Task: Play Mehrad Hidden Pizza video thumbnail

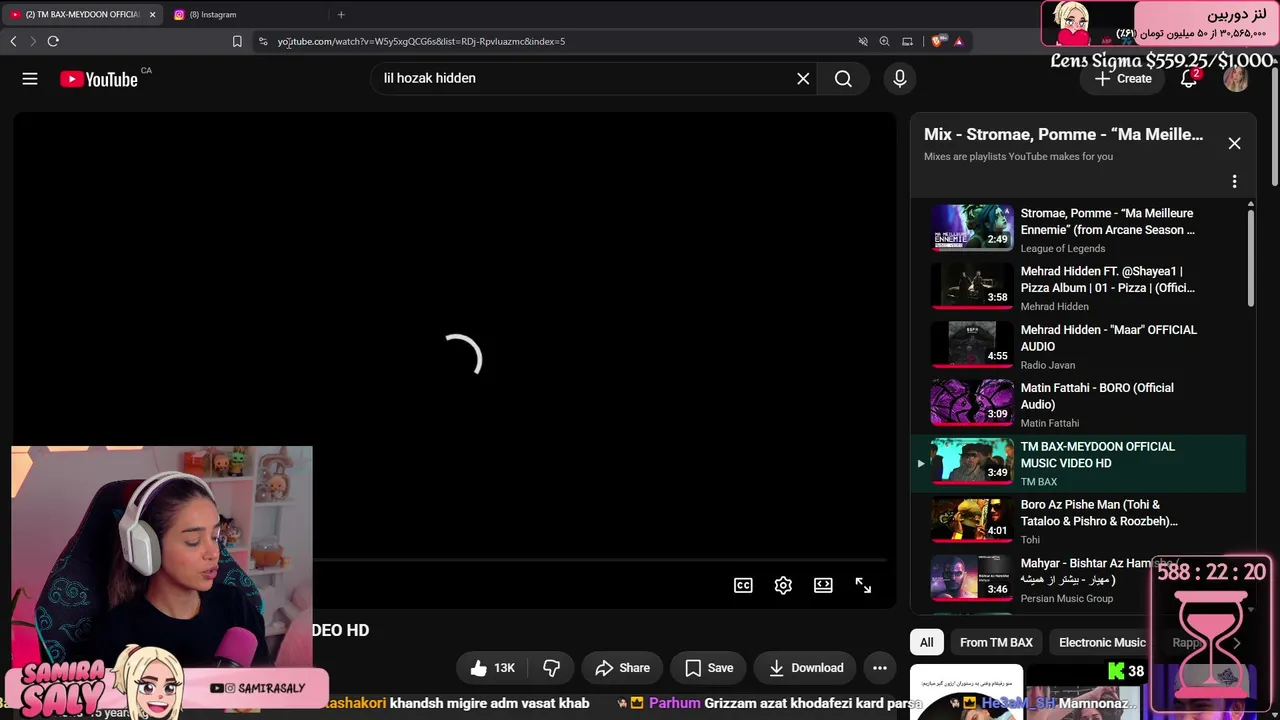Action: [x=972, y=286]
